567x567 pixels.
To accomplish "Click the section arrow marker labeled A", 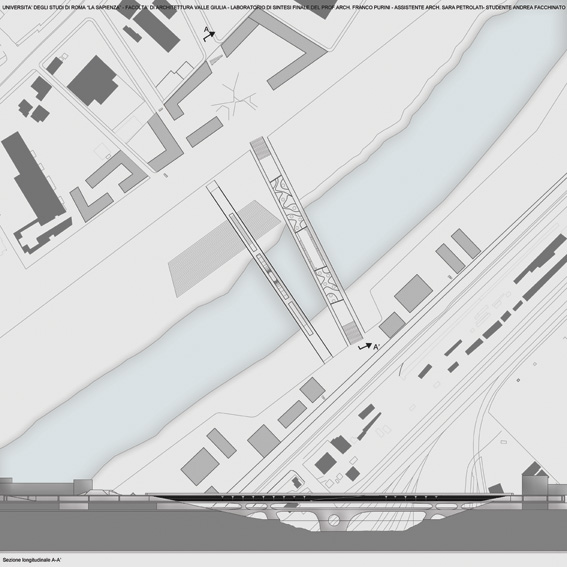I will (209, 34).
